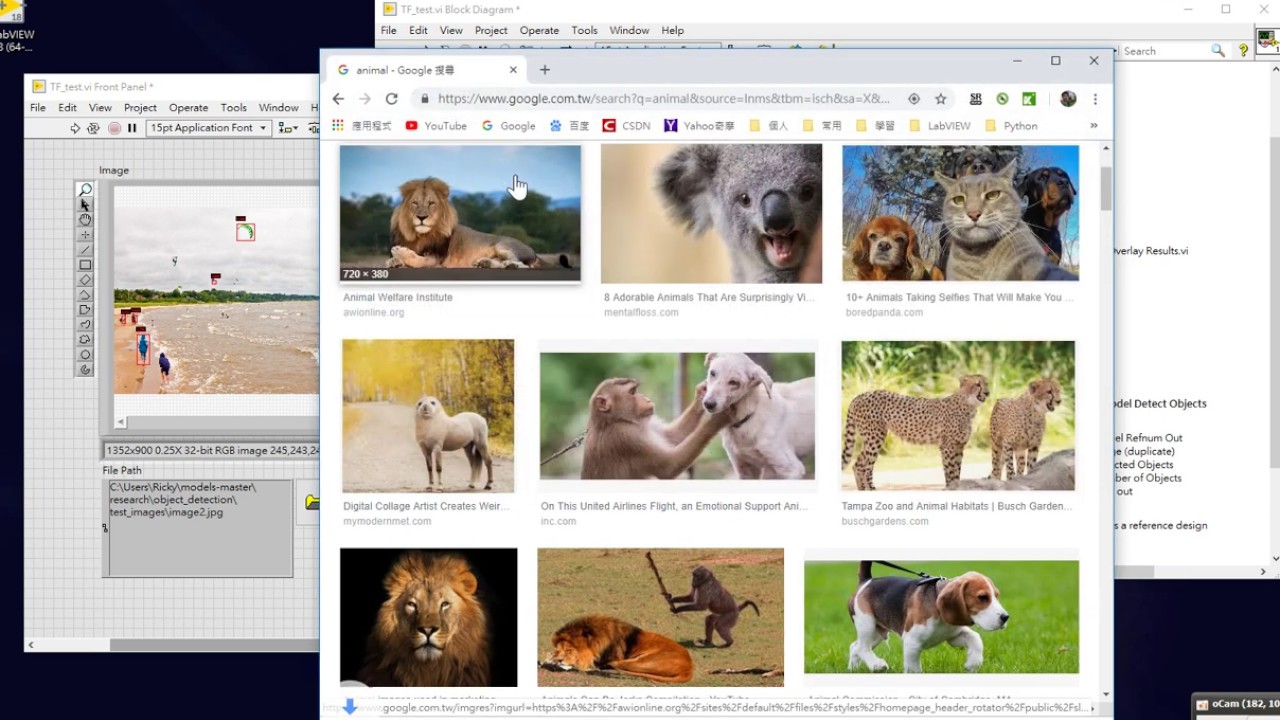Select the Rectangle ROI tool in the image palette
Image resolution: width=1280 pixels, height=720 pixels.
click(x=85, y=264)
